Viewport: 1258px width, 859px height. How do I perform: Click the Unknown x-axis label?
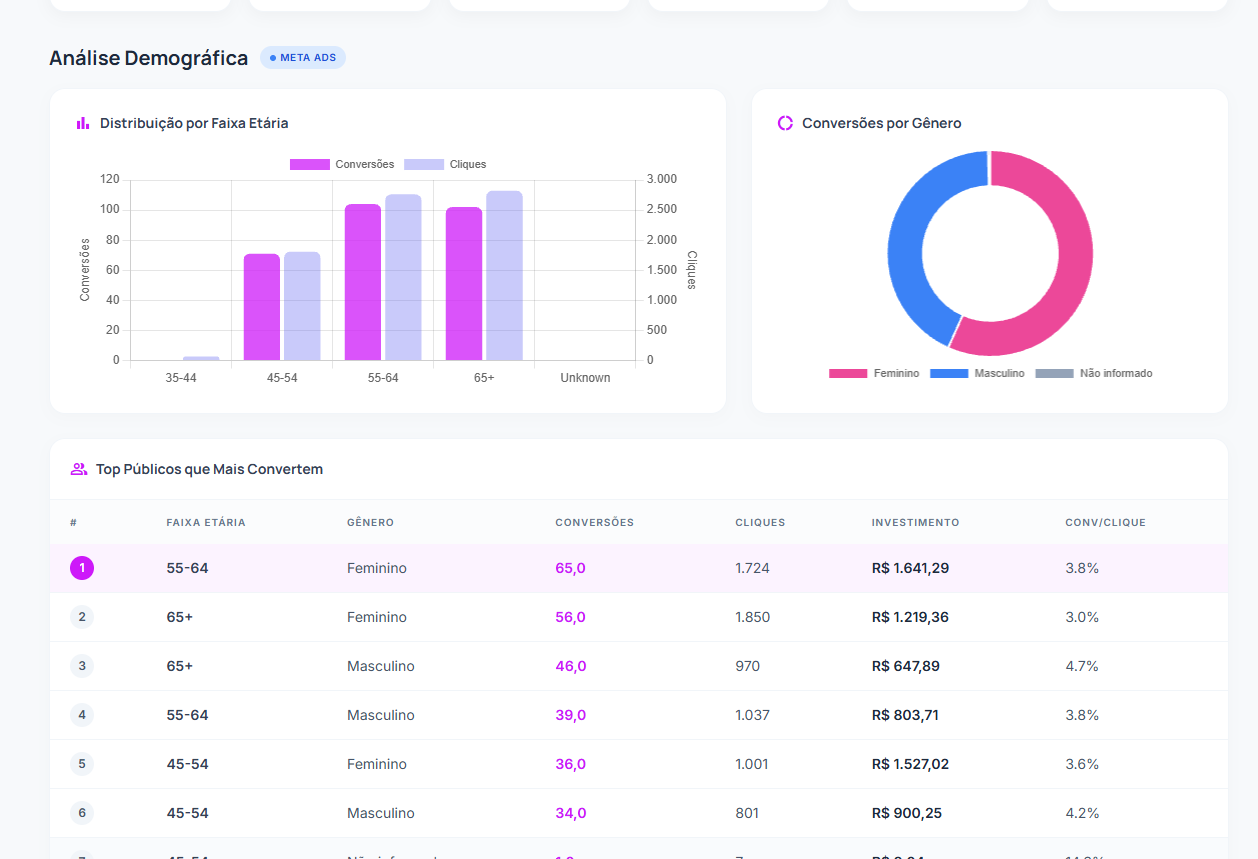tap(585, 378)
